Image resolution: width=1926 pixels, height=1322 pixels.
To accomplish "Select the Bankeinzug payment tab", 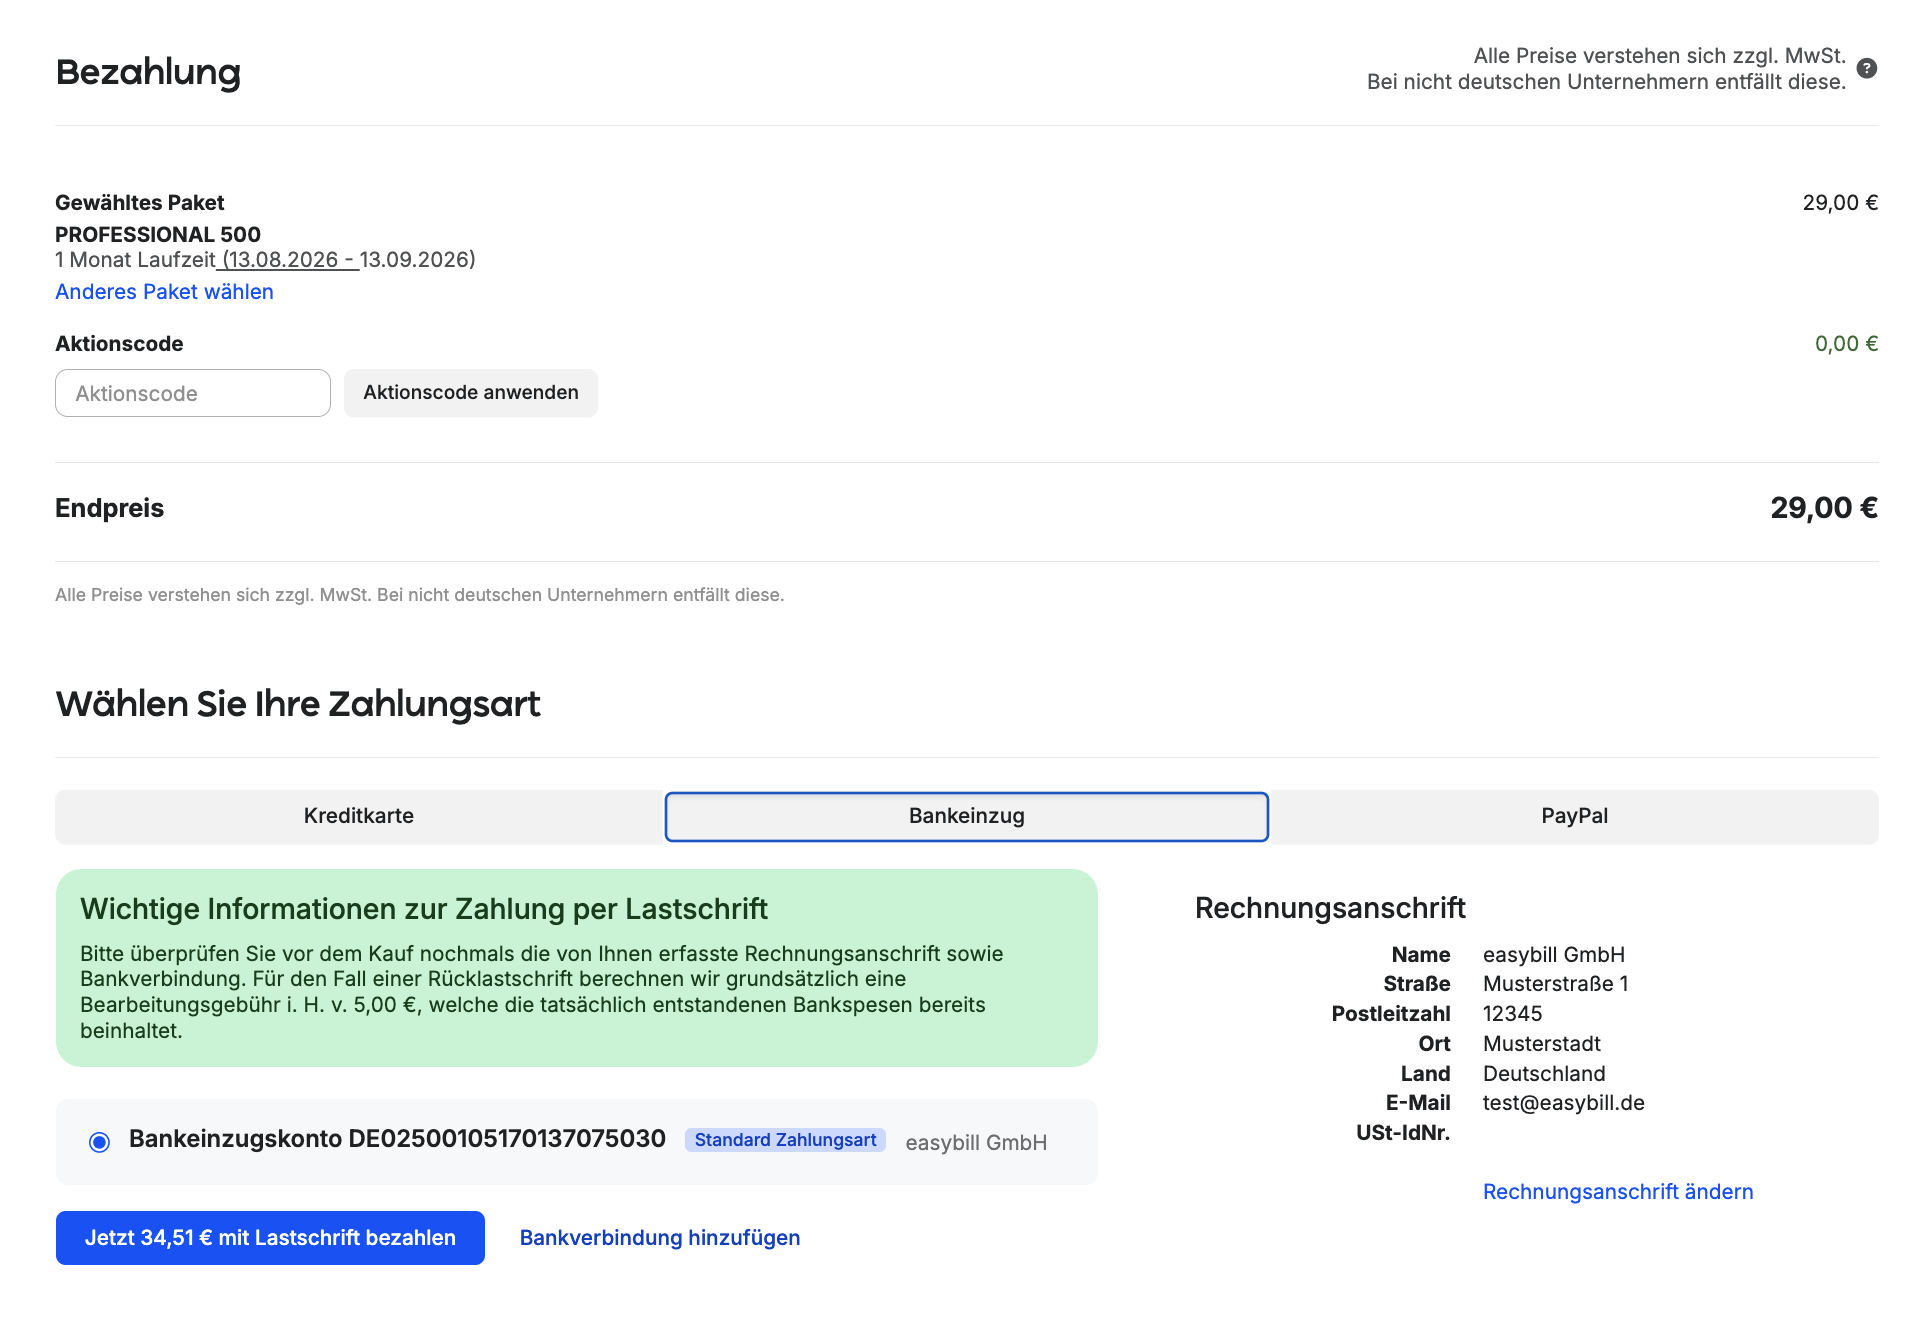I will (x=967, y=816).
